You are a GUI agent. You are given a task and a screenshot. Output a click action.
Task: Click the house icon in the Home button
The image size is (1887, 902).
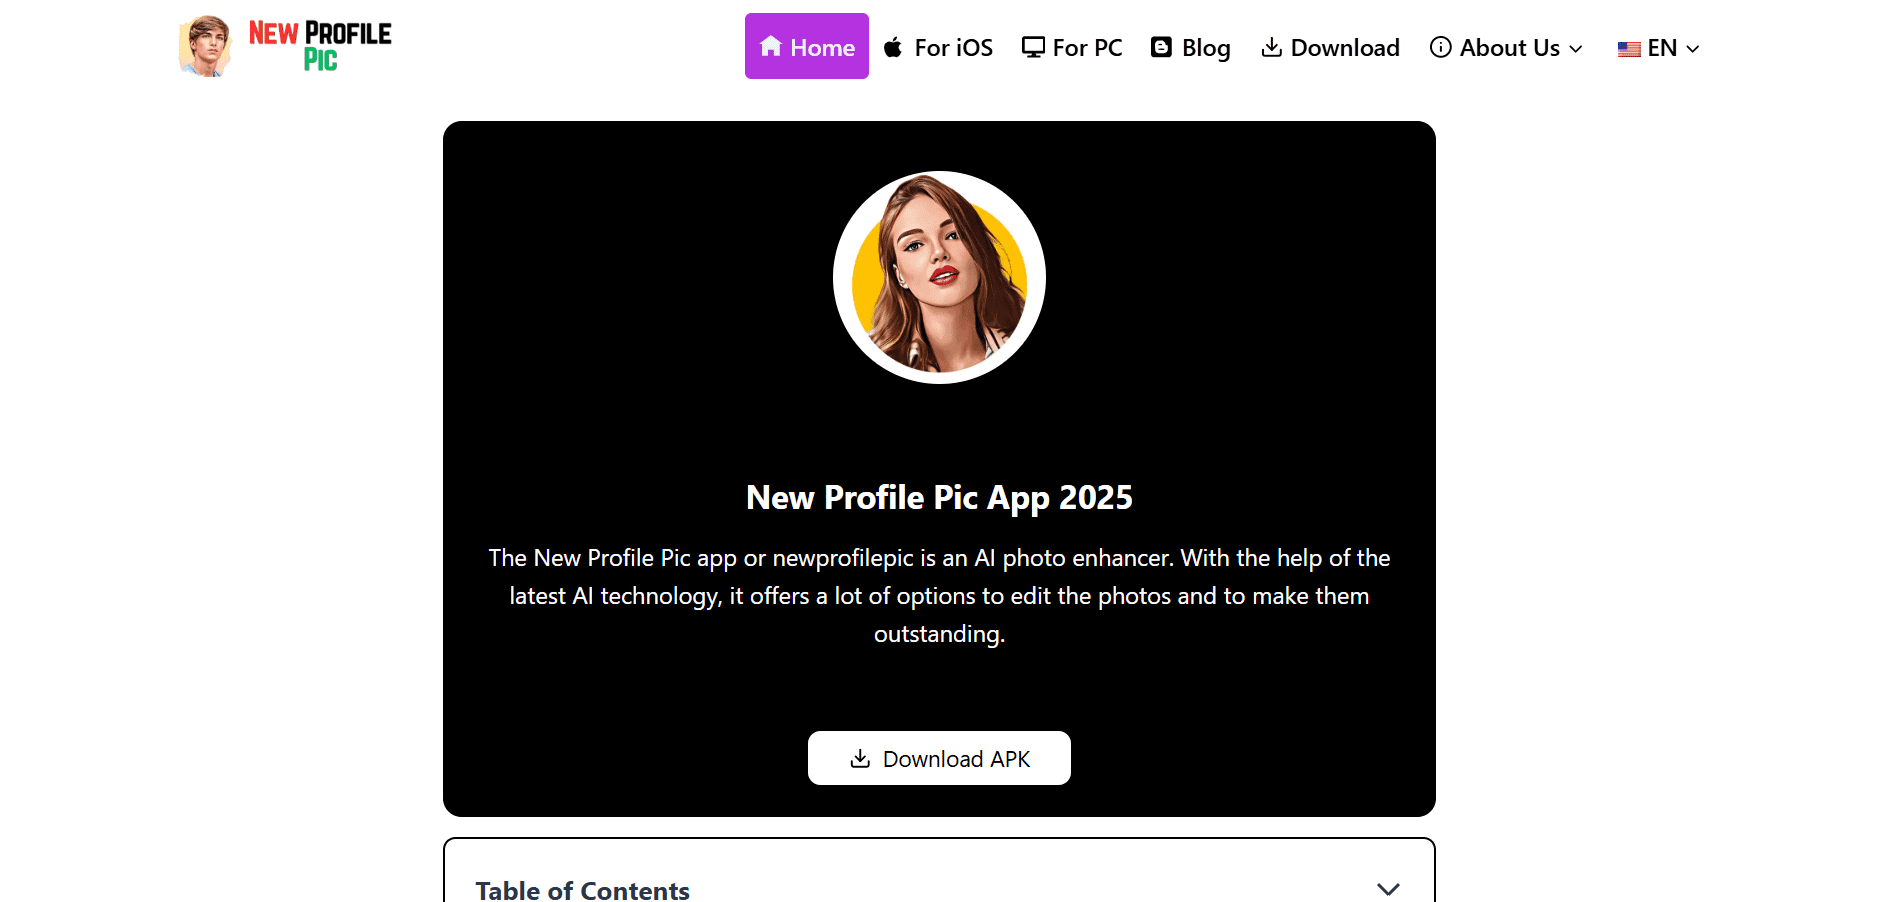[770, 47]
